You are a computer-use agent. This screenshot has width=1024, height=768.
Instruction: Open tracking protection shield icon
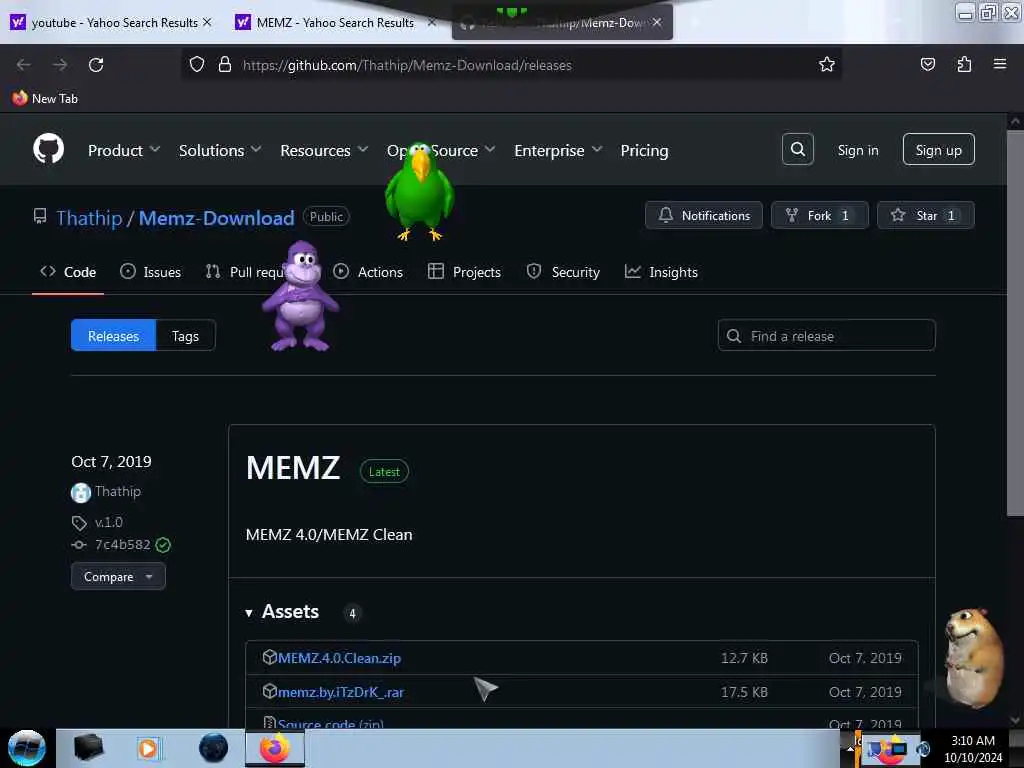point(197,65)
